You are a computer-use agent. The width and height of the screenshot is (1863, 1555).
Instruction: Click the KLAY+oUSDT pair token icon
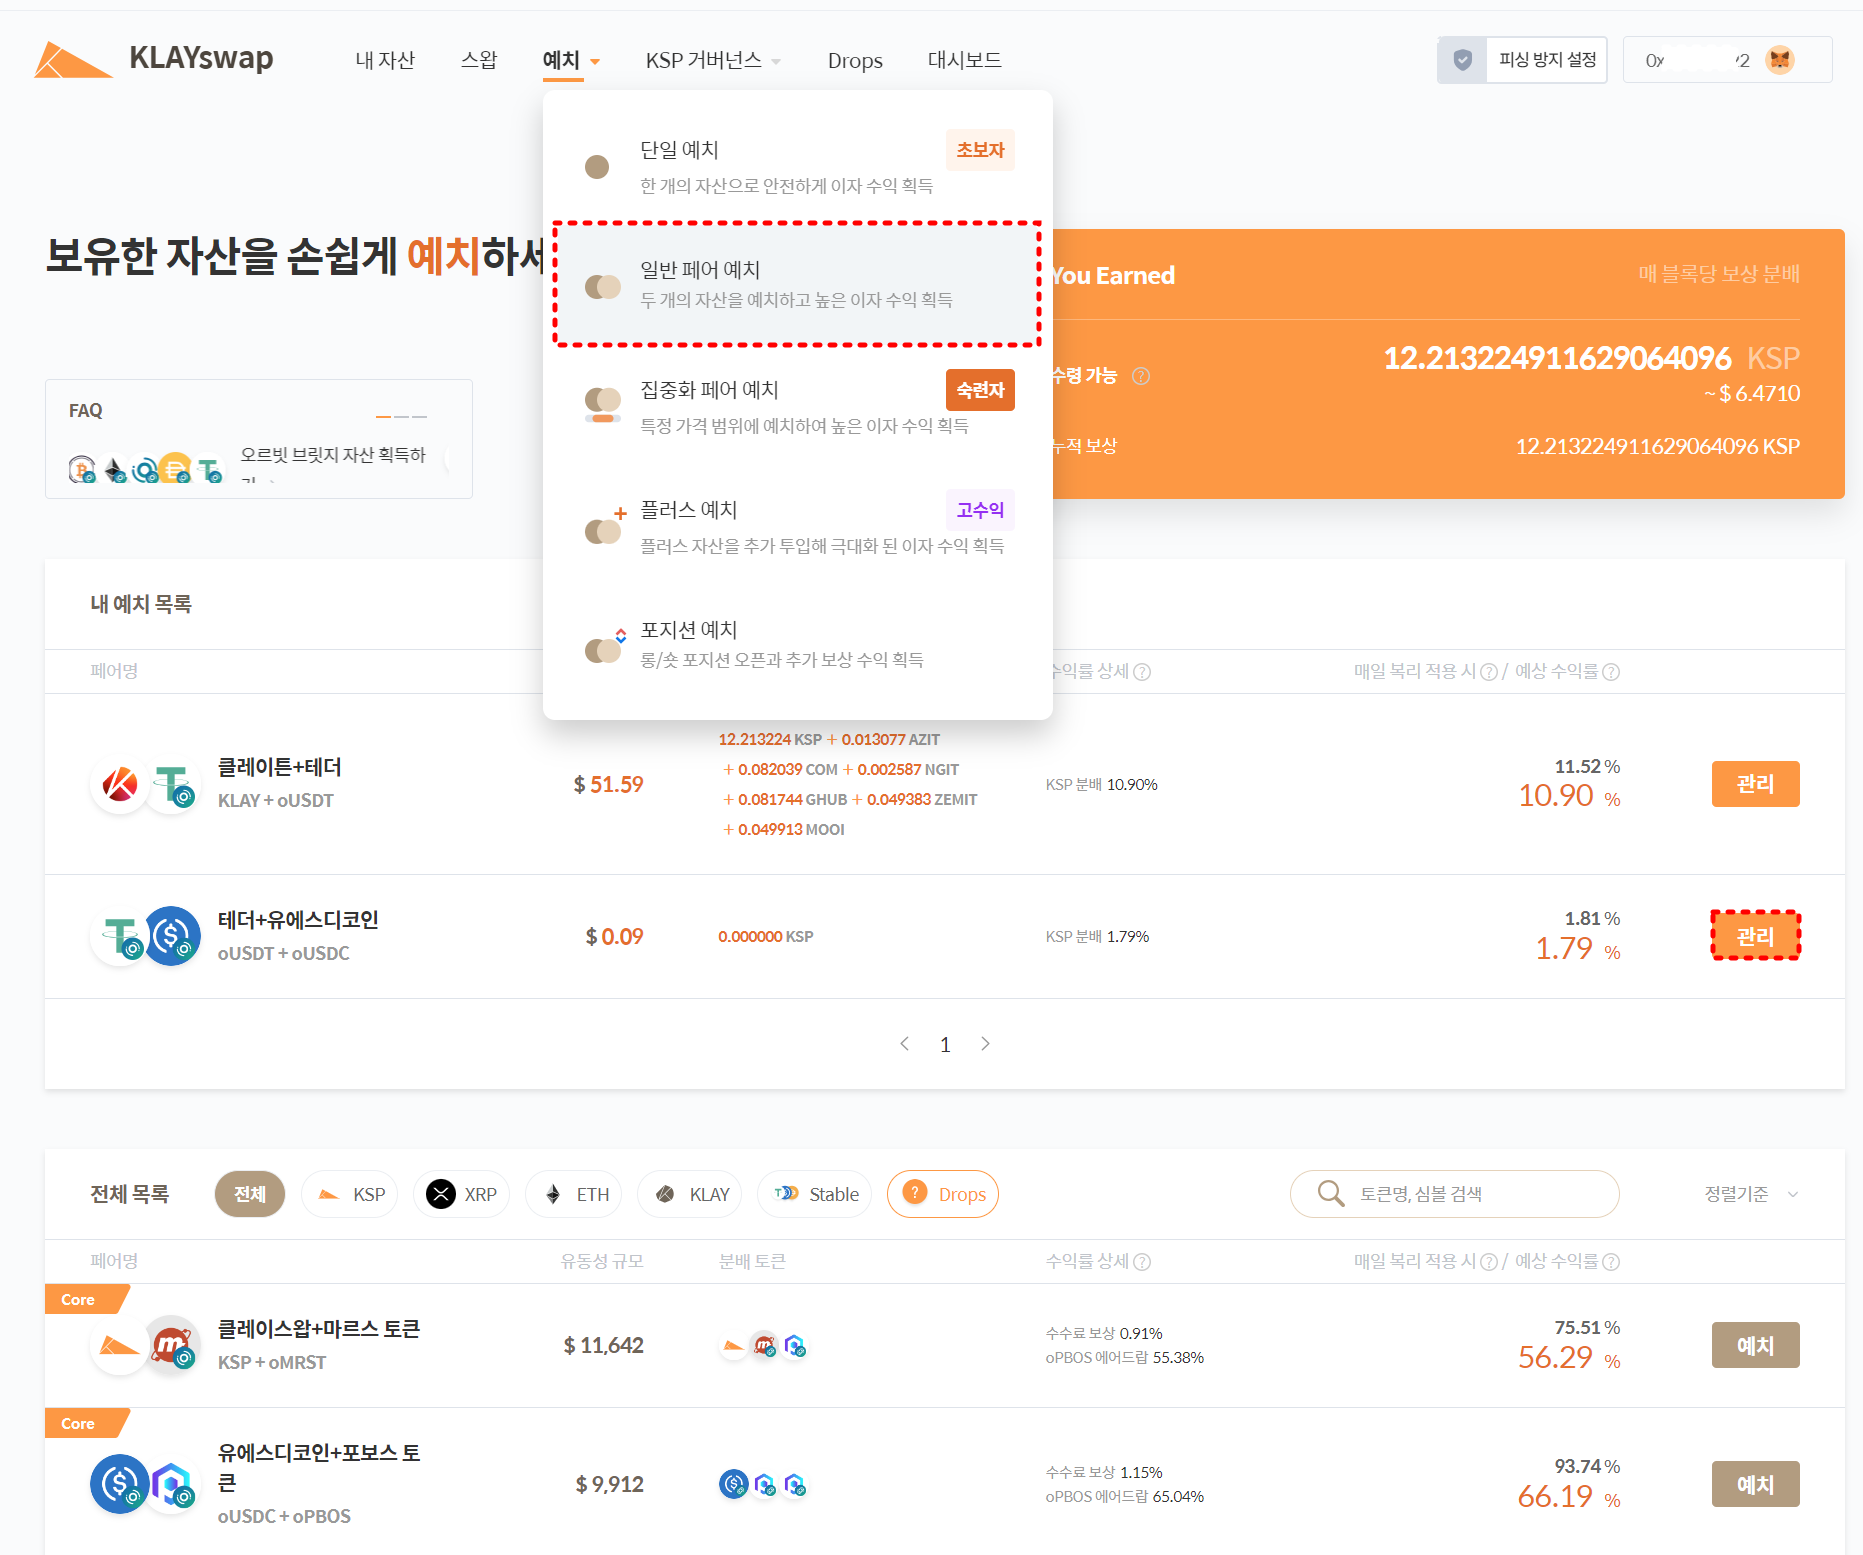[x=145, y=784]
